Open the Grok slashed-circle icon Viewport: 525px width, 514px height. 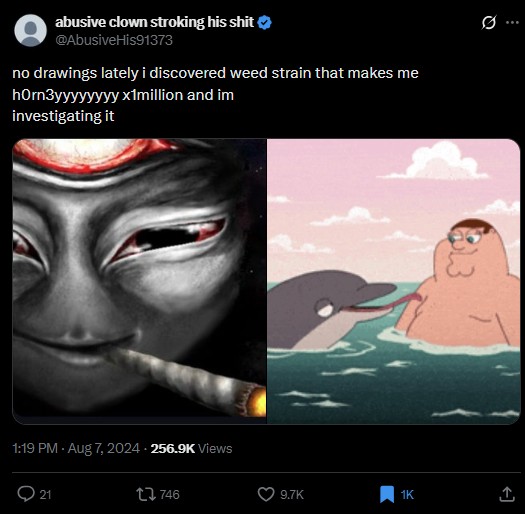click(x=489, y=23)
